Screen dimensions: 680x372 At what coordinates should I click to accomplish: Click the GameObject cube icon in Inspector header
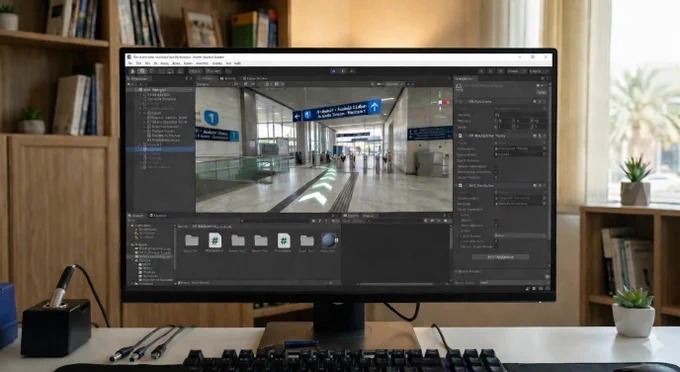[459, 86]
